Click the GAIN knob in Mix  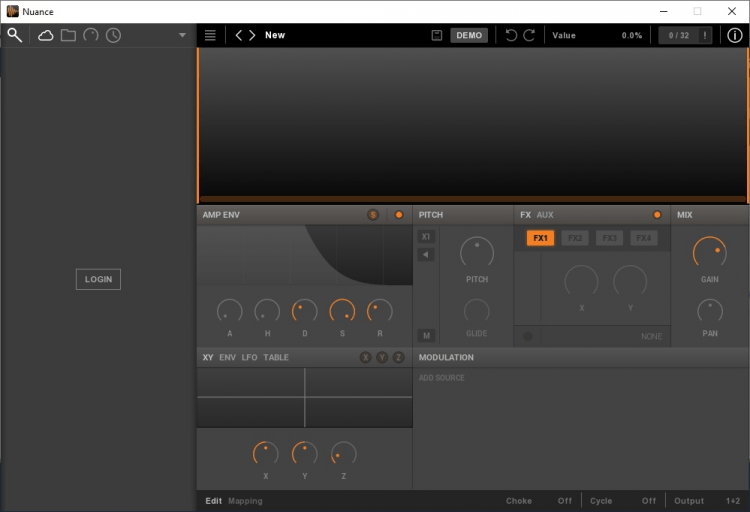709,253
